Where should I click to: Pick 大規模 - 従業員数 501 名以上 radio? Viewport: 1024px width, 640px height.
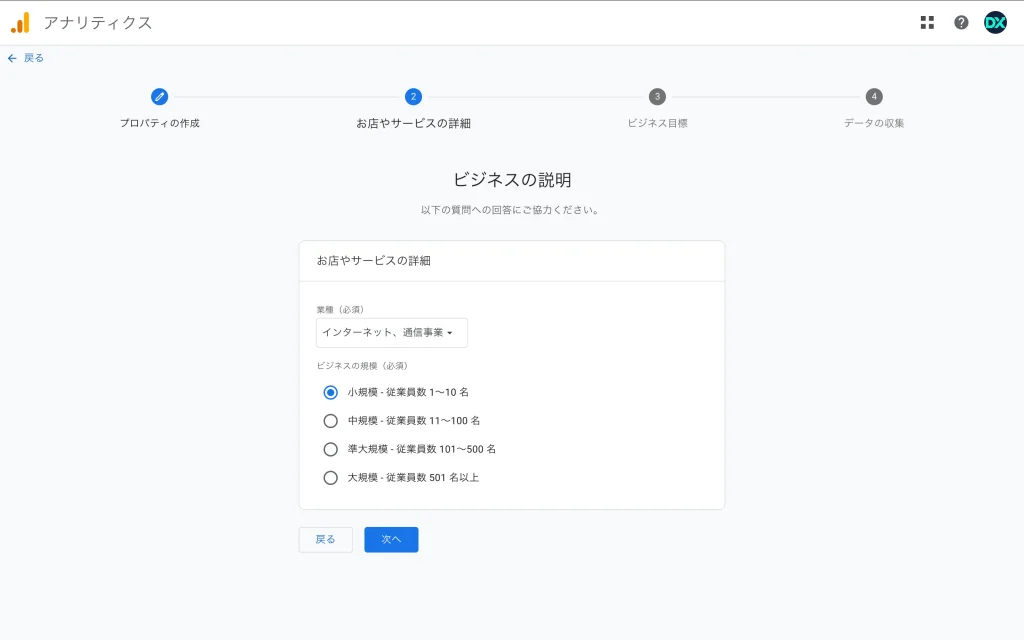[331, 478]
